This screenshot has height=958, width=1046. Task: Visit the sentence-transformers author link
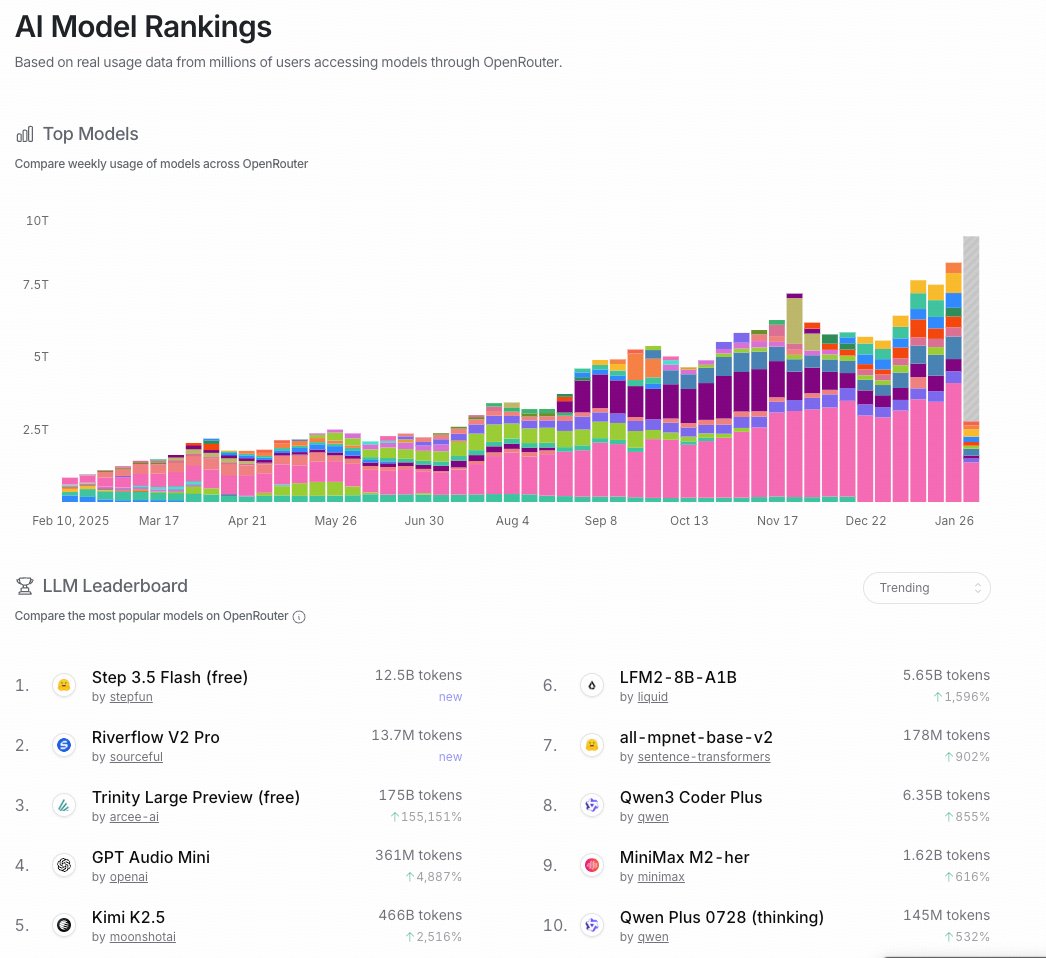point(704,757)
